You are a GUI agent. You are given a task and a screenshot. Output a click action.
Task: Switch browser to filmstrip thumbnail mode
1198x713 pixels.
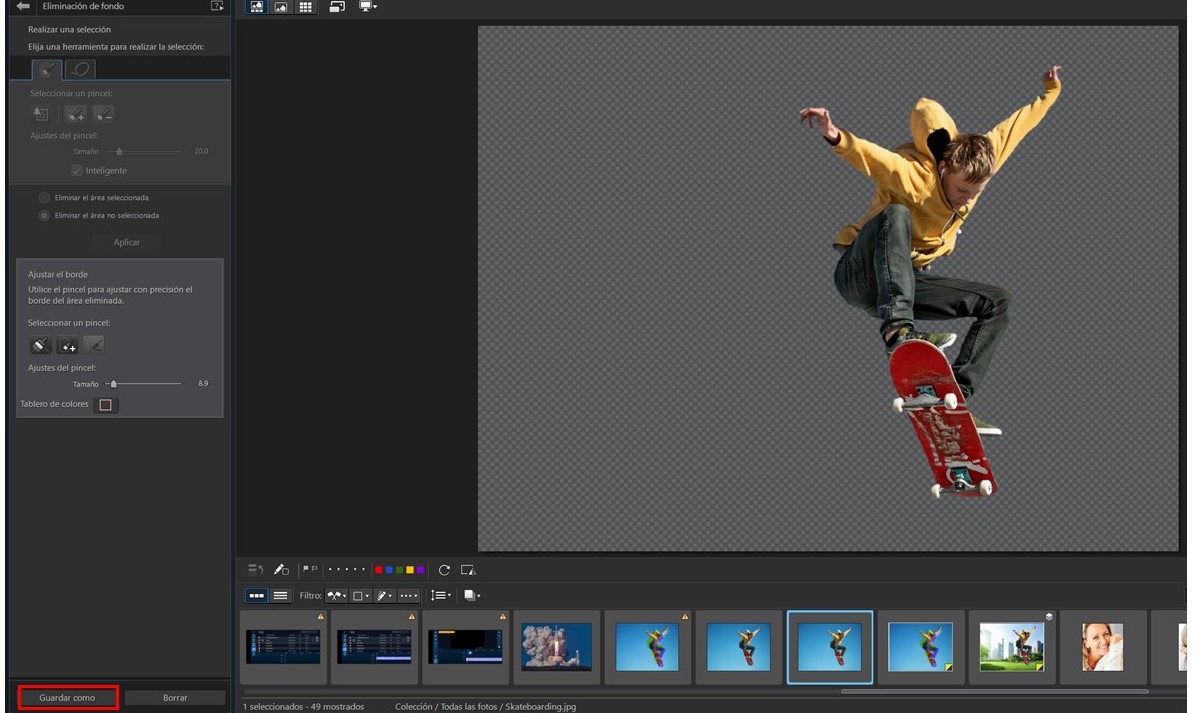(257, 595)
